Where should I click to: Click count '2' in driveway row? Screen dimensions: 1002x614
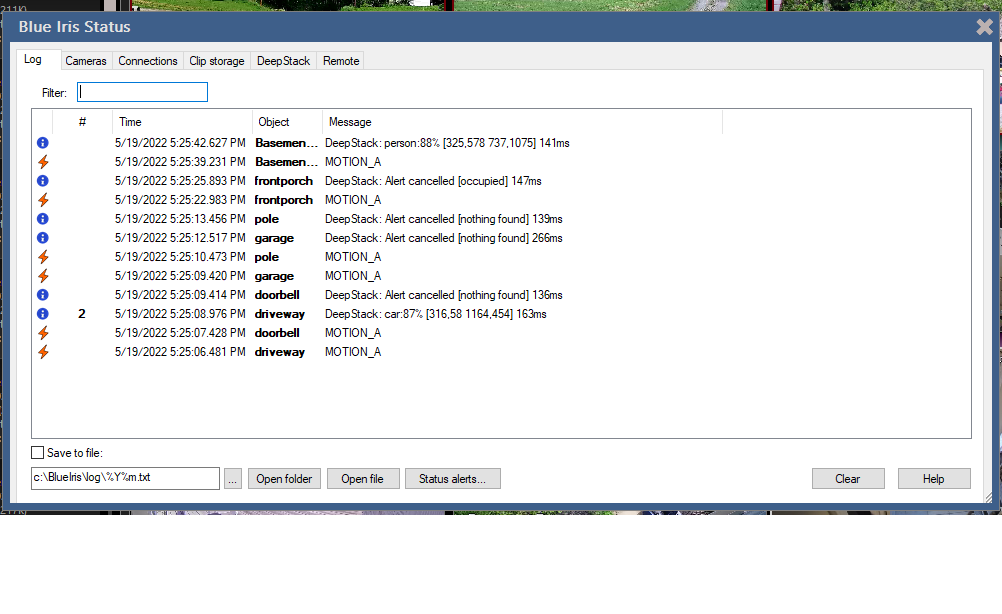(x=82, y=314)
